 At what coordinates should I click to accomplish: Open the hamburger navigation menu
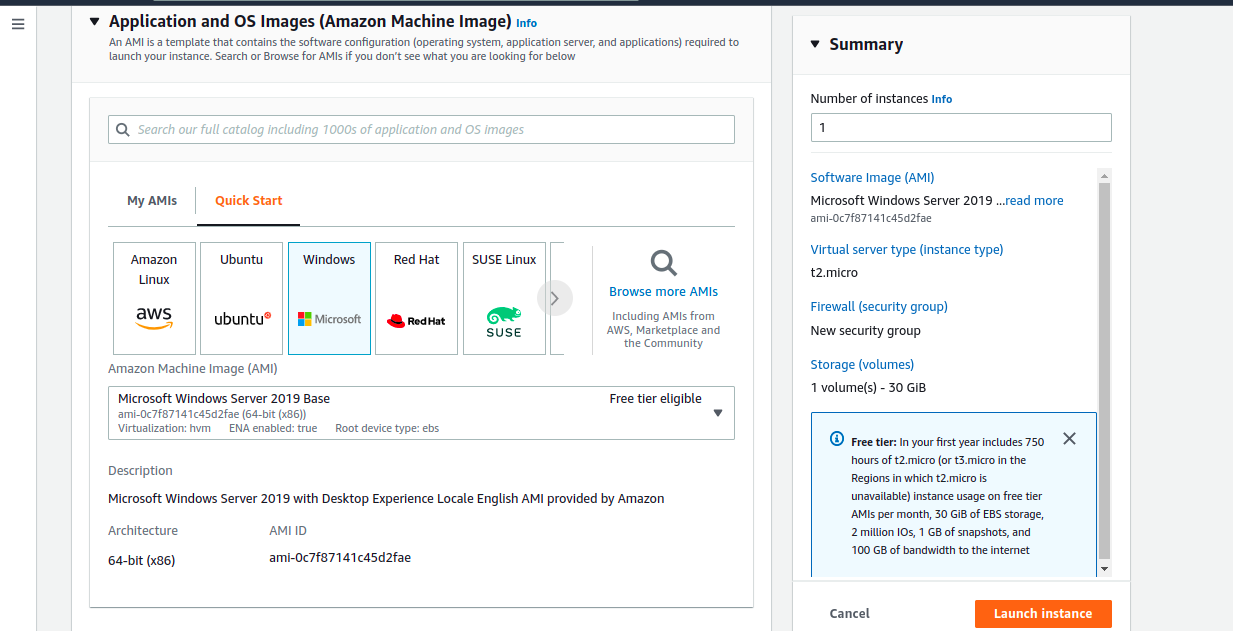tap(18, 24)
